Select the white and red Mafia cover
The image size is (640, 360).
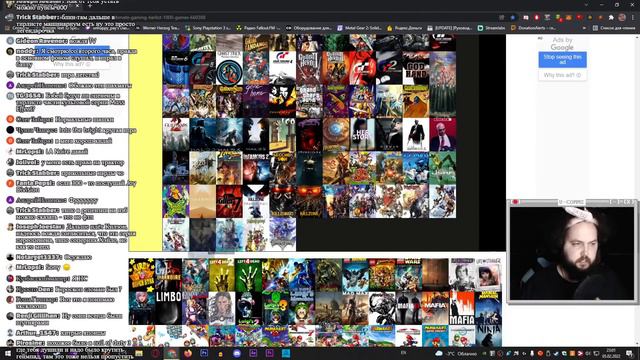[462, 308]
